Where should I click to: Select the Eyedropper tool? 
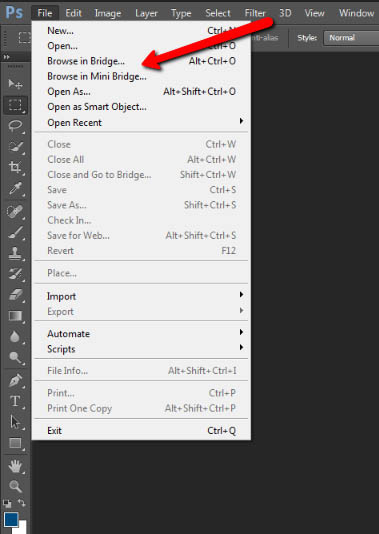[x=15, y=188]
